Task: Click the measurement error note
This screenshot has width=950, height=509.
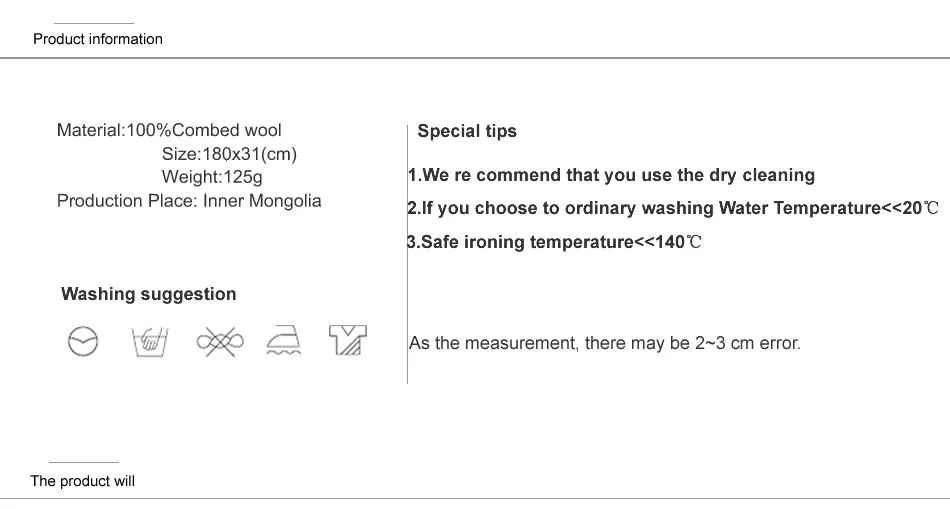Action: pos(605,343)
